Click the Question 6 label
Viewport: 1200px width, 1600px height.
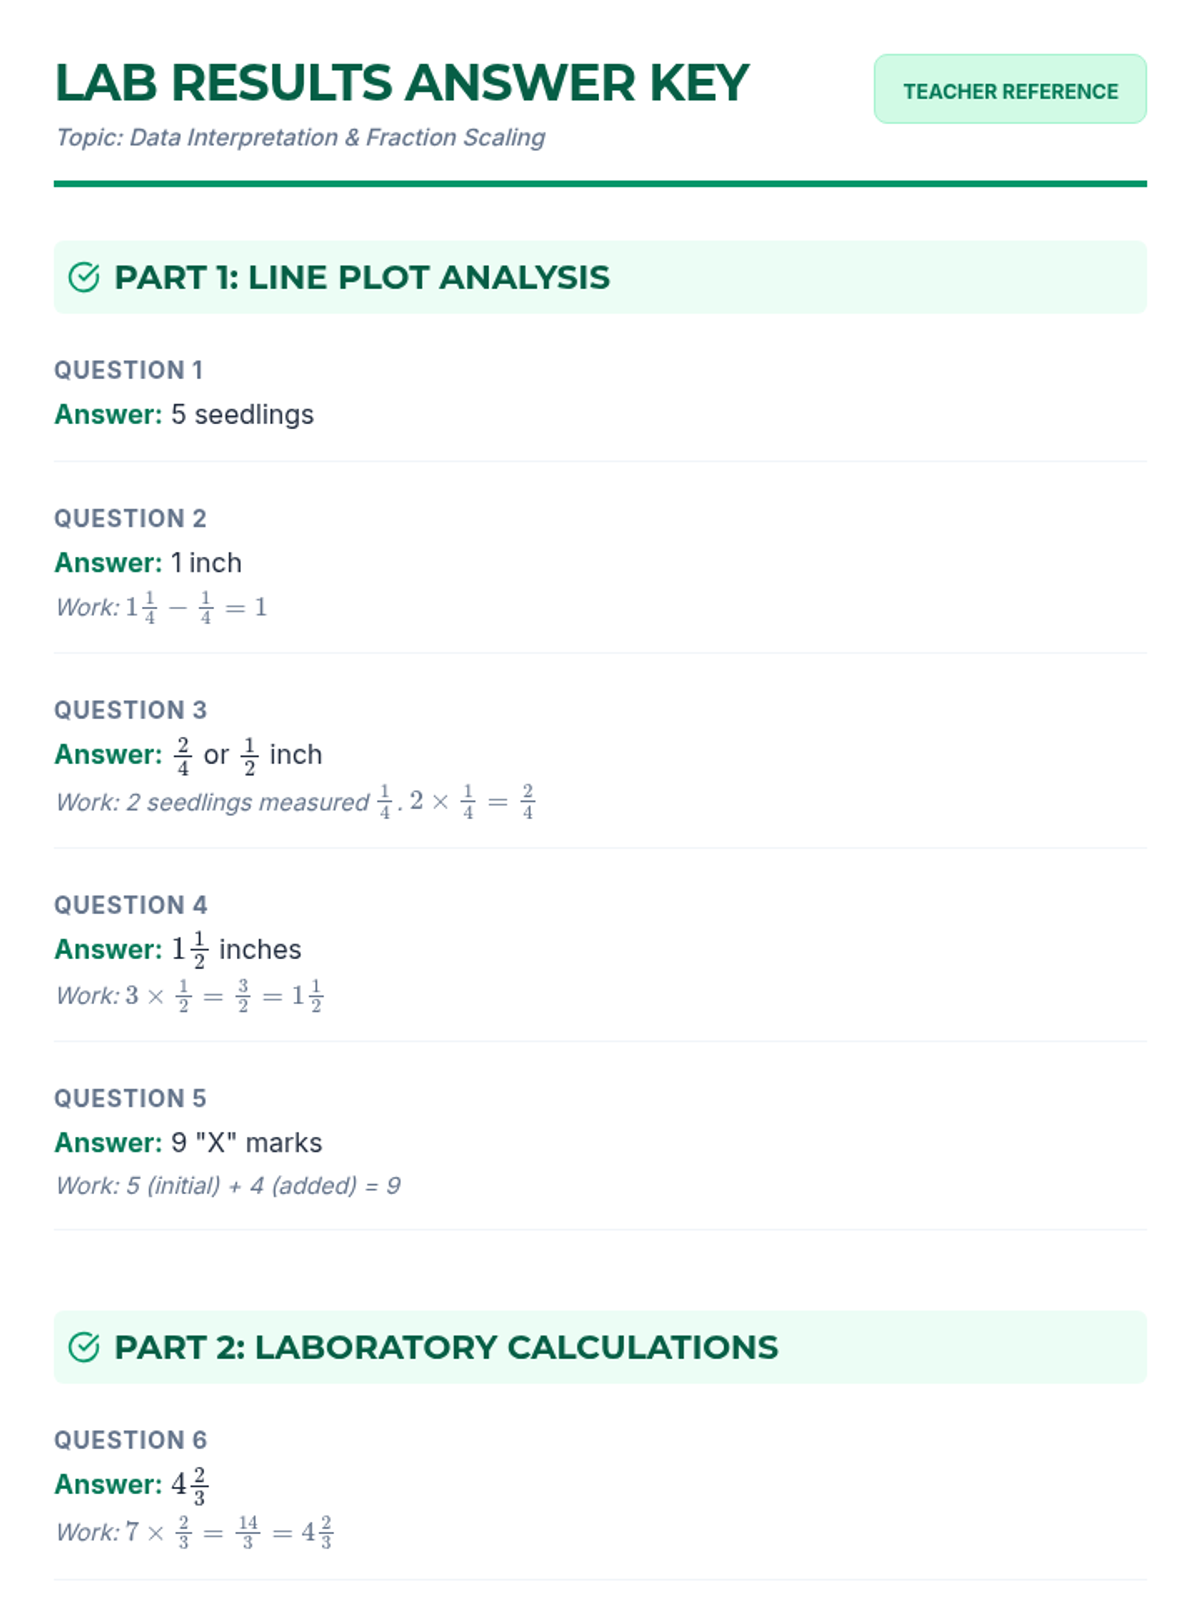tap(131, 1440)
